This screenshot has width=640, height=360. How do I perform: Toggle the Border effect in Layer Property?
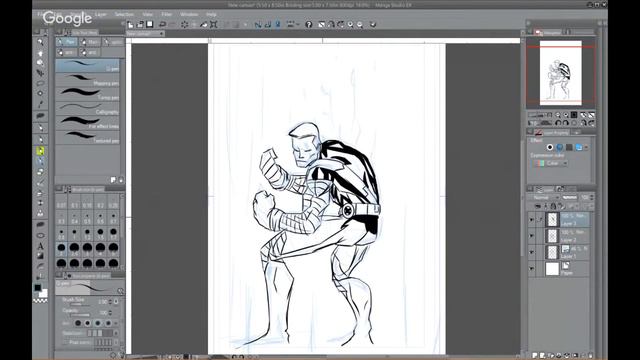pyautogui.click(x=550, y=147)
